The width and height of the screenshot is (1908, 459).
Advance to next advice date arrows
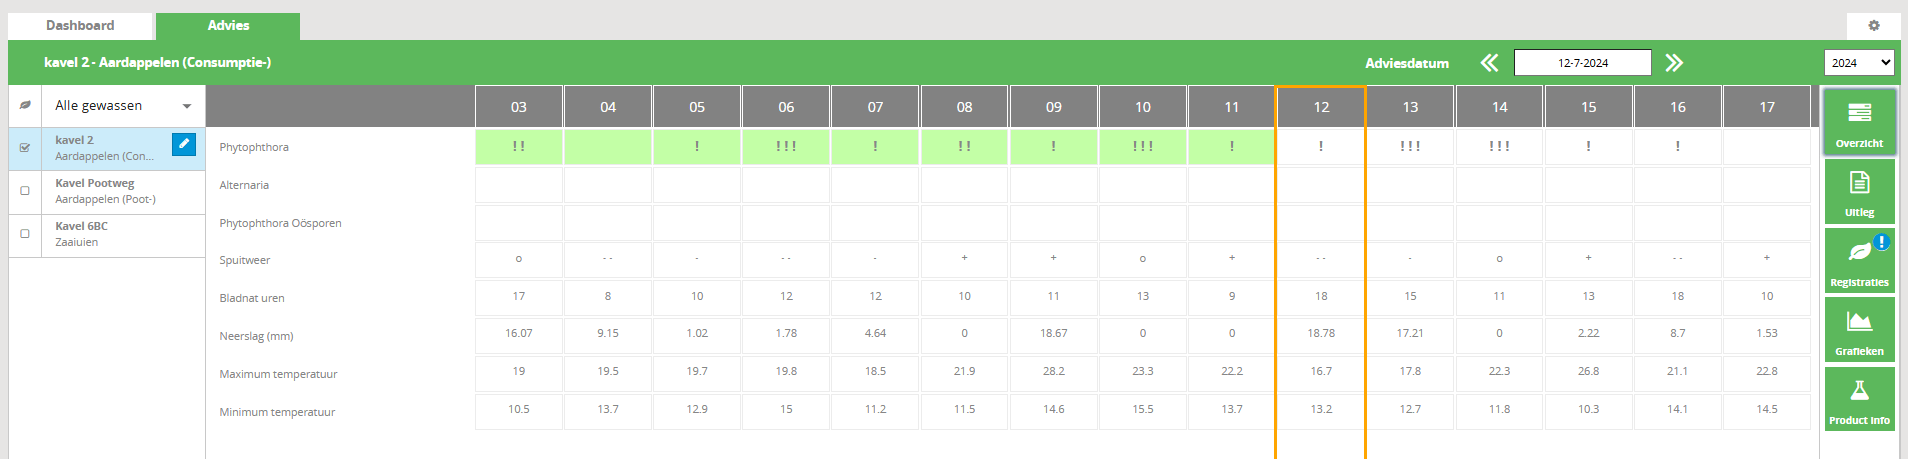point(1674,63)
